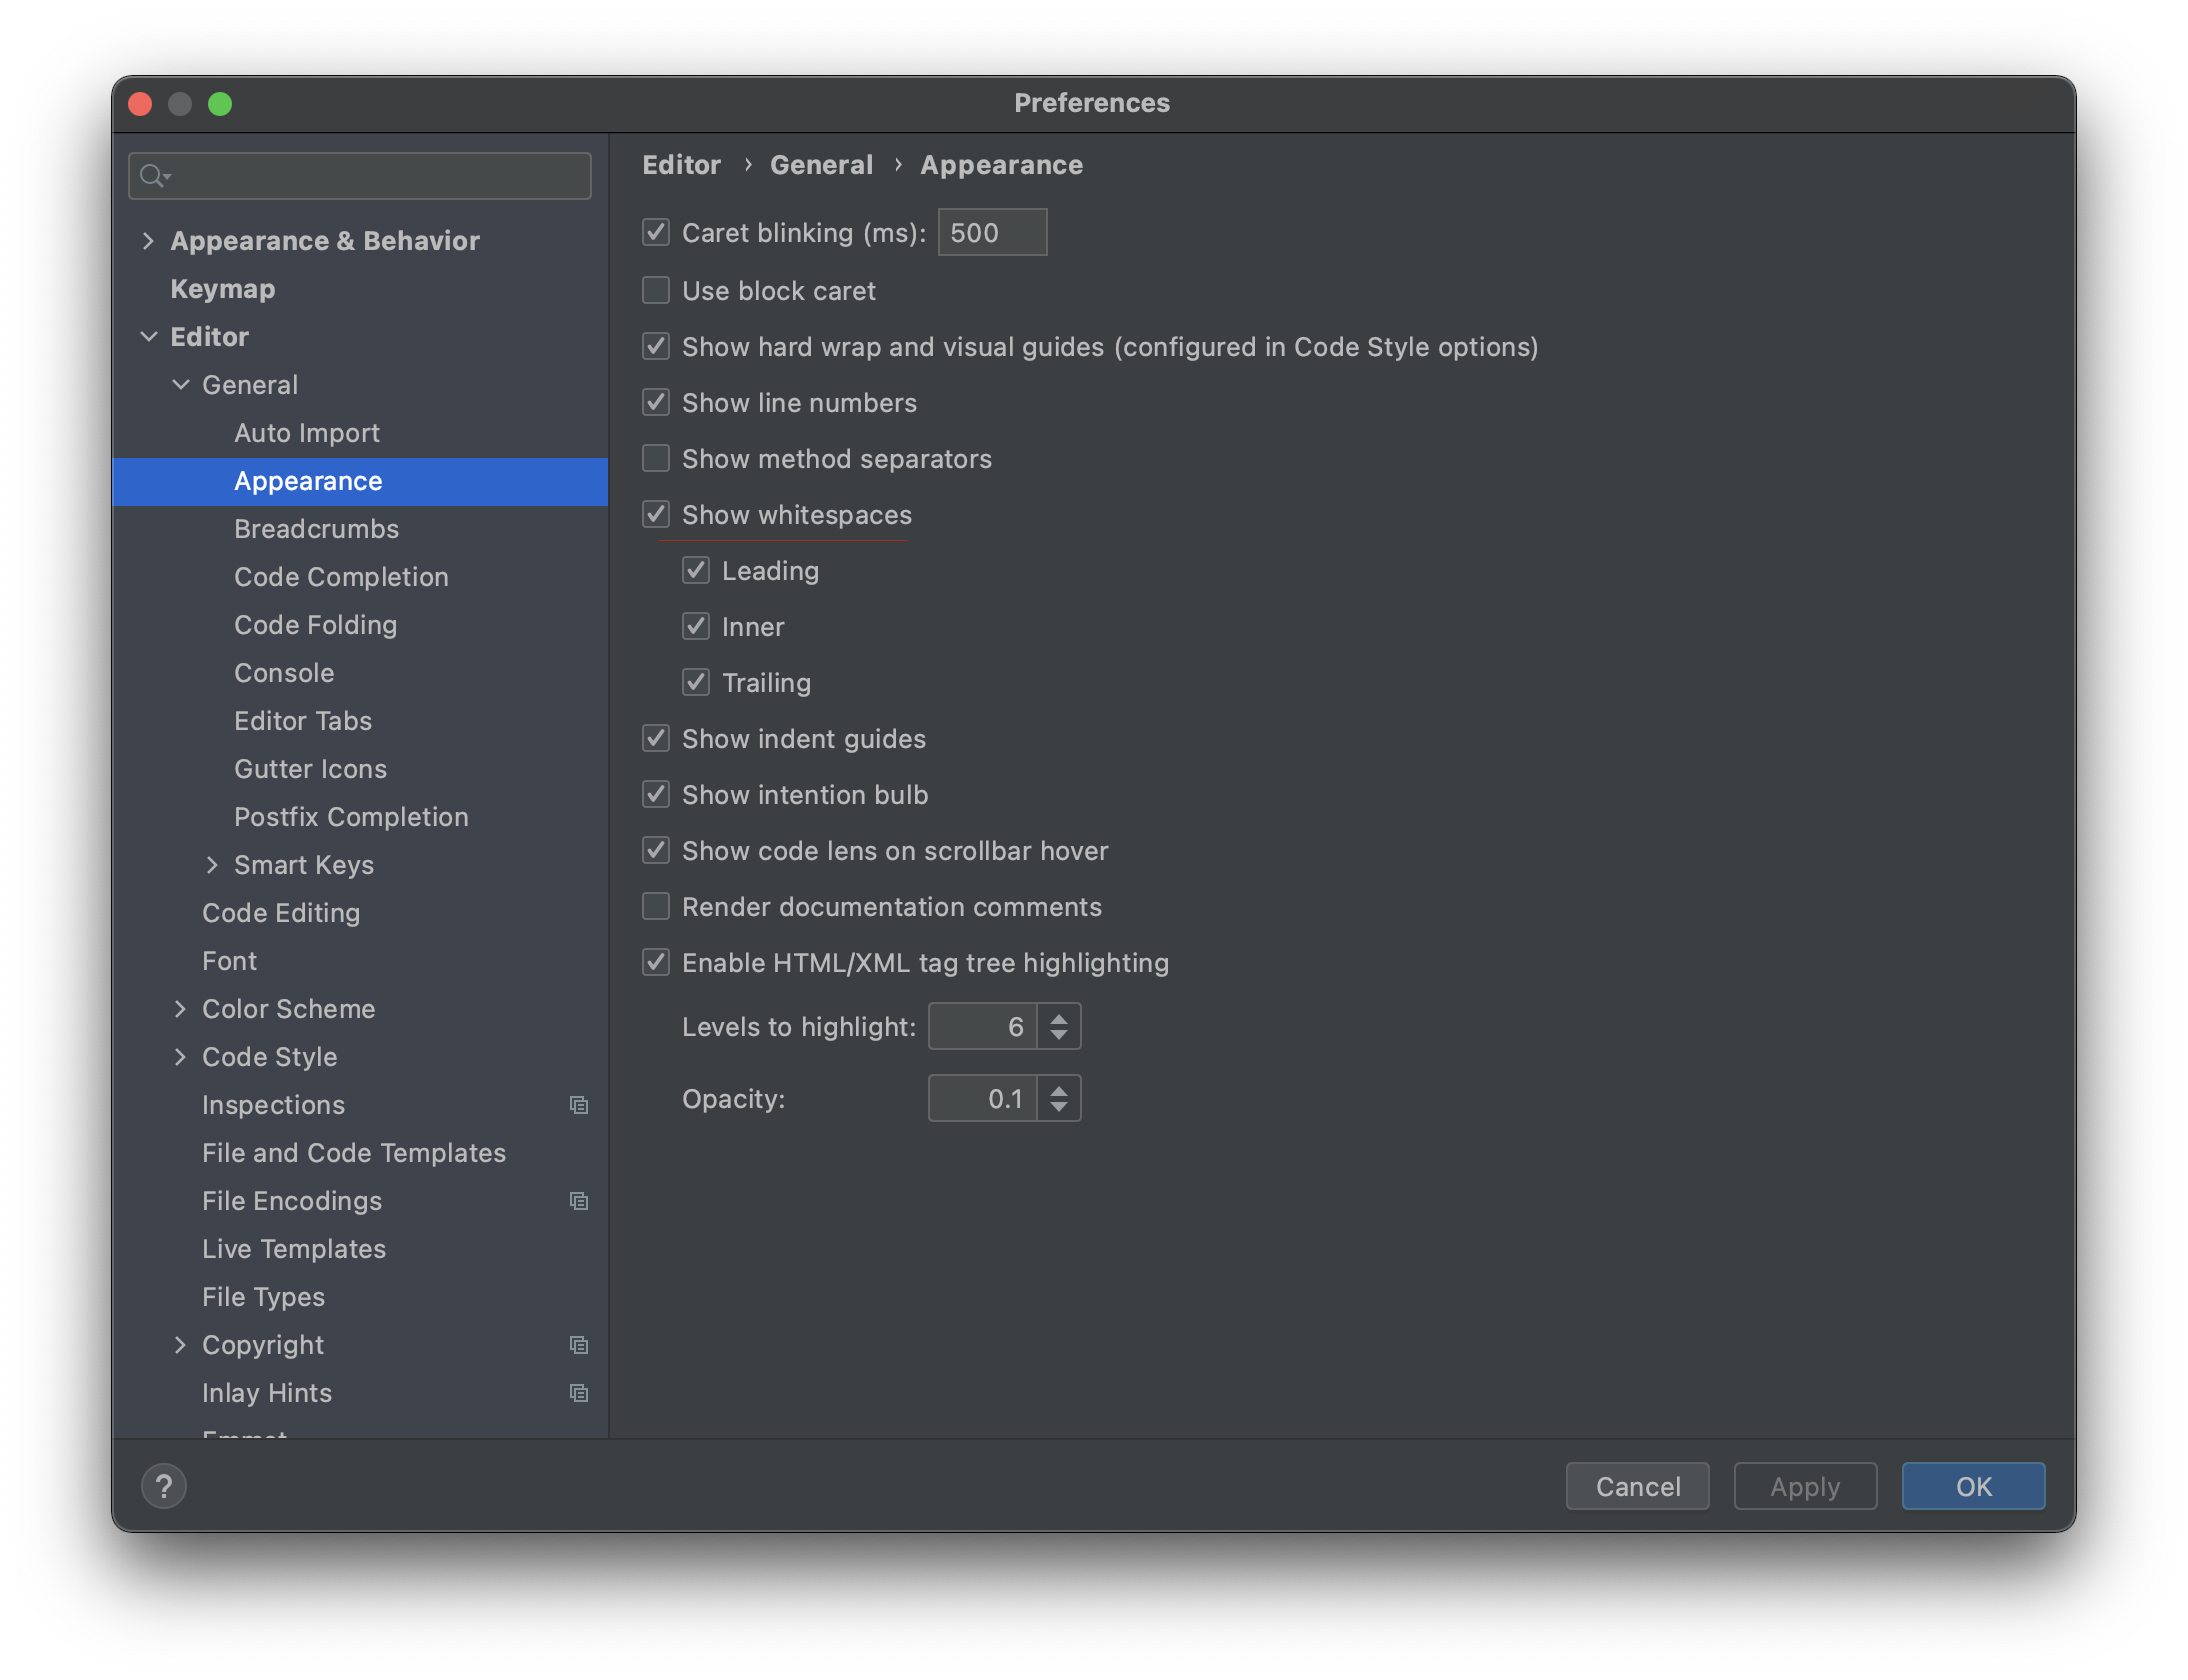
Task: Collapse the Editor section
Action: click(x=150, y=336)
